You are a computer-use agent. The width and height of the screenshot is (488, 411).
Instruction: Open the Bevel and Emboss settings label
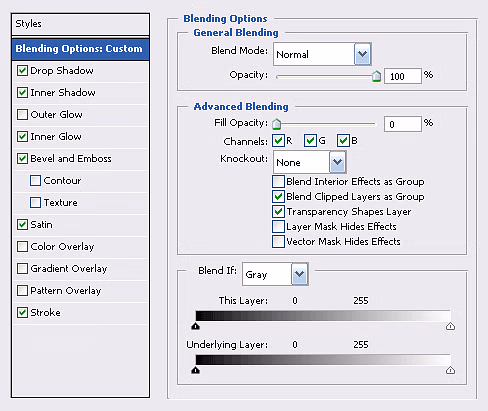coord(71,159)
